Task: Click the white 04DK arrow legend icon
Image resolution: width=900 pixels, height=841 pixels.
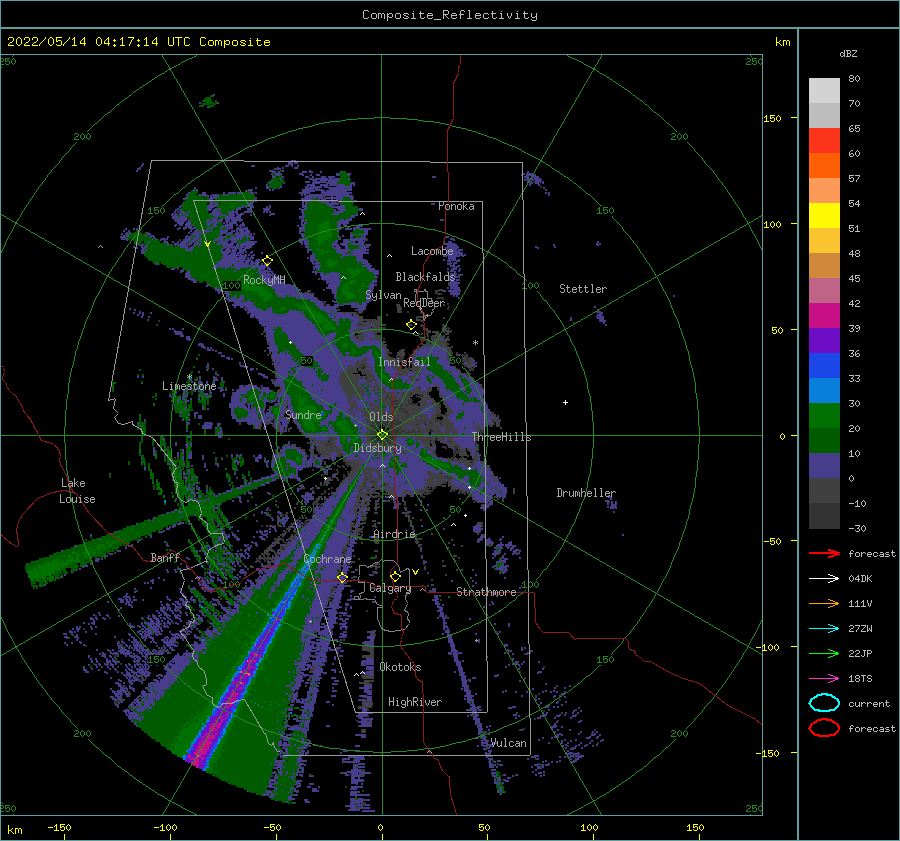Action: [x=824, y=578]
